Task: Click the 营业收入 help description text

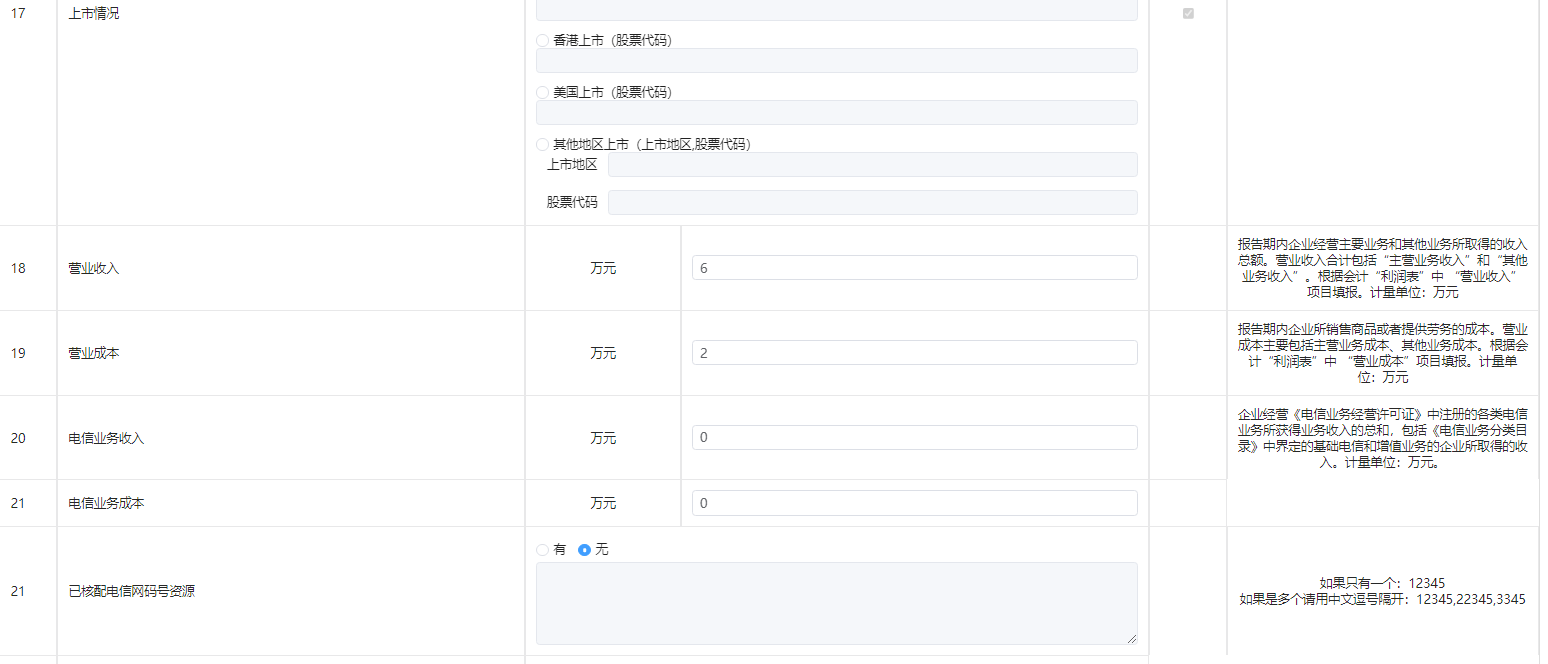Action: [x=1383, y=268]
